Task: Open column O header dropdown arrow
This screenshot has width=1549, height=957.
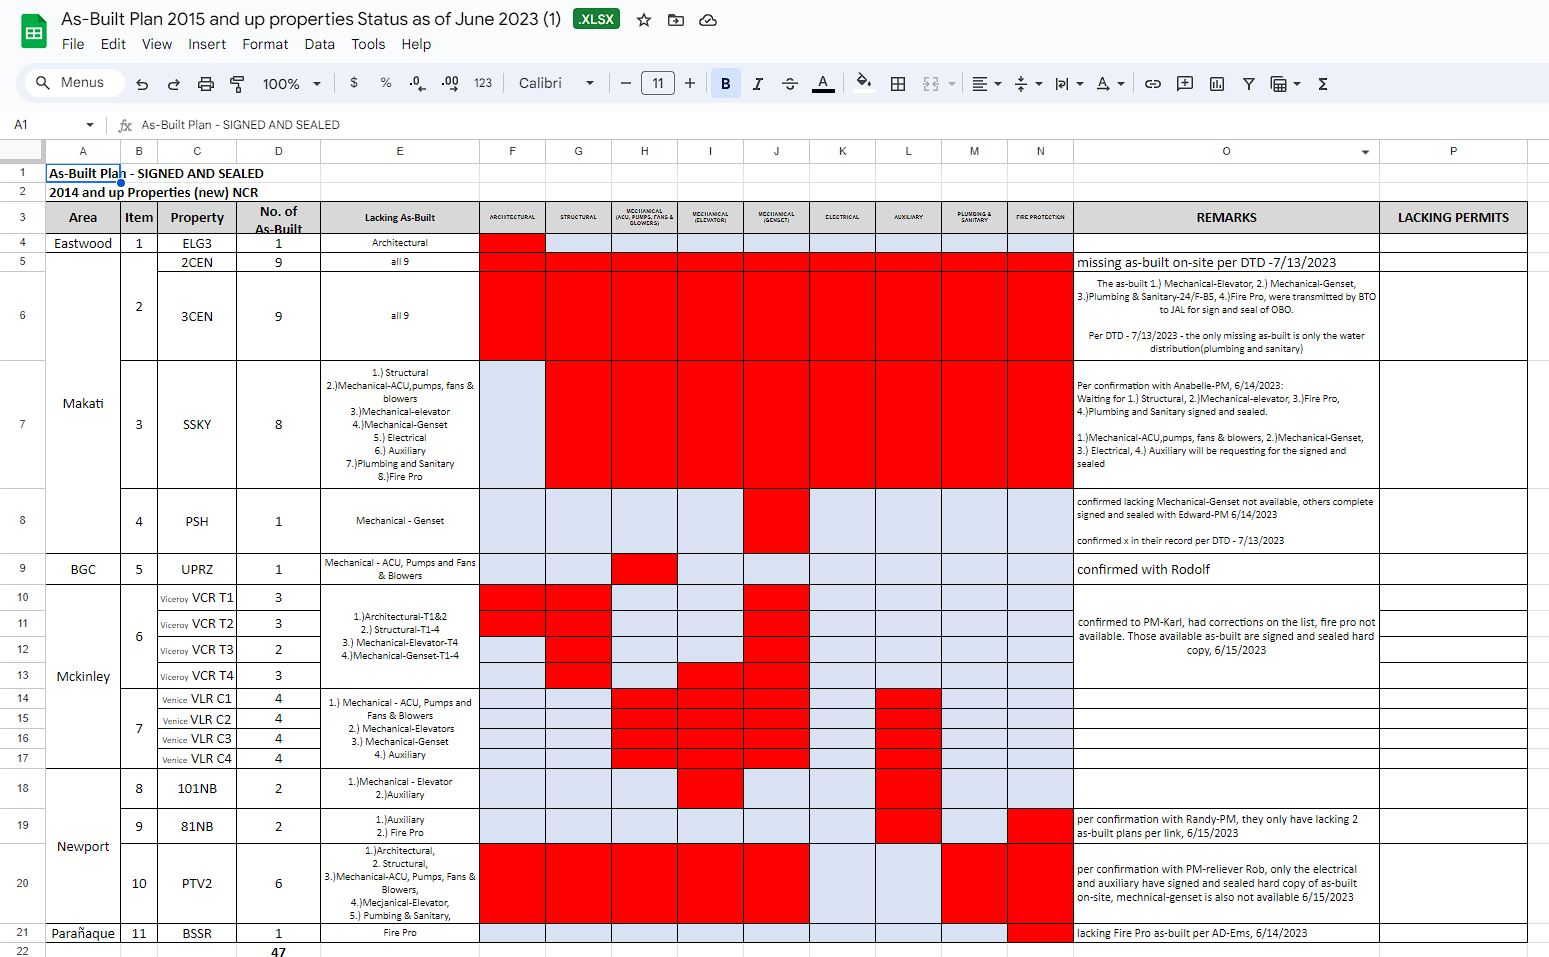Action: coord(1366,152)
